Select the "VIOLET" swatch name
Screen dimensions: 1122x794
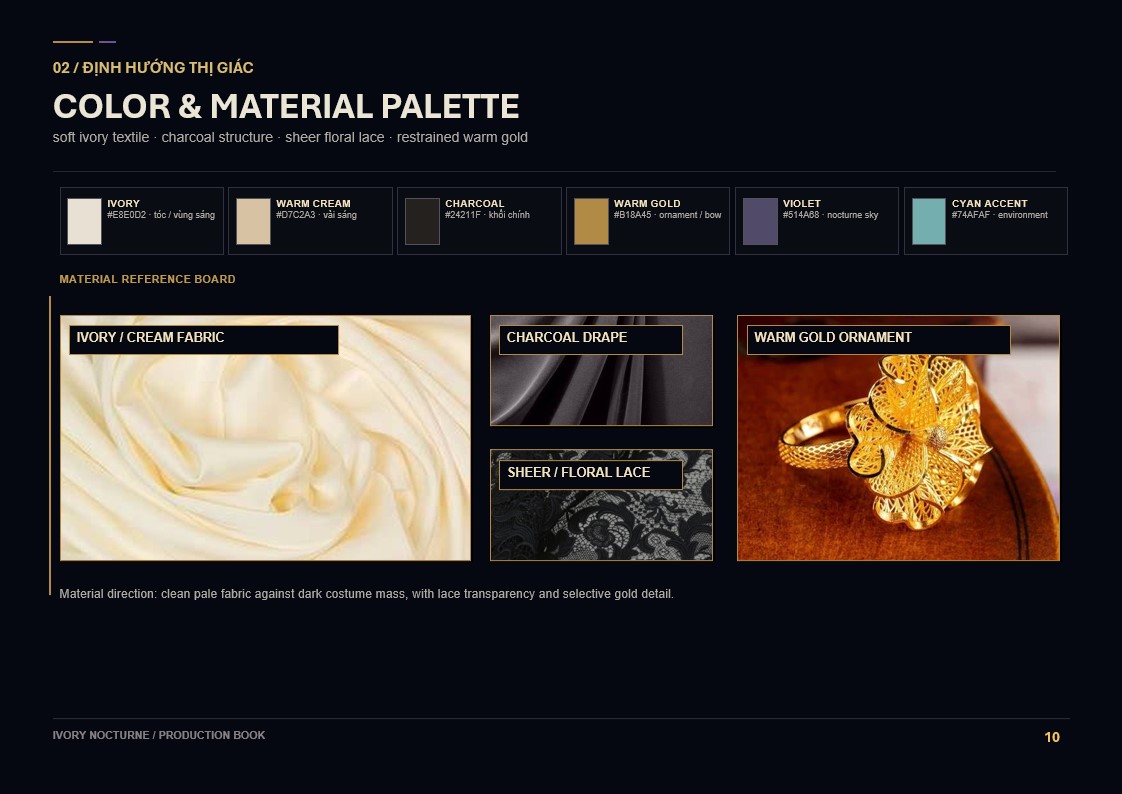tap(801, 204)
